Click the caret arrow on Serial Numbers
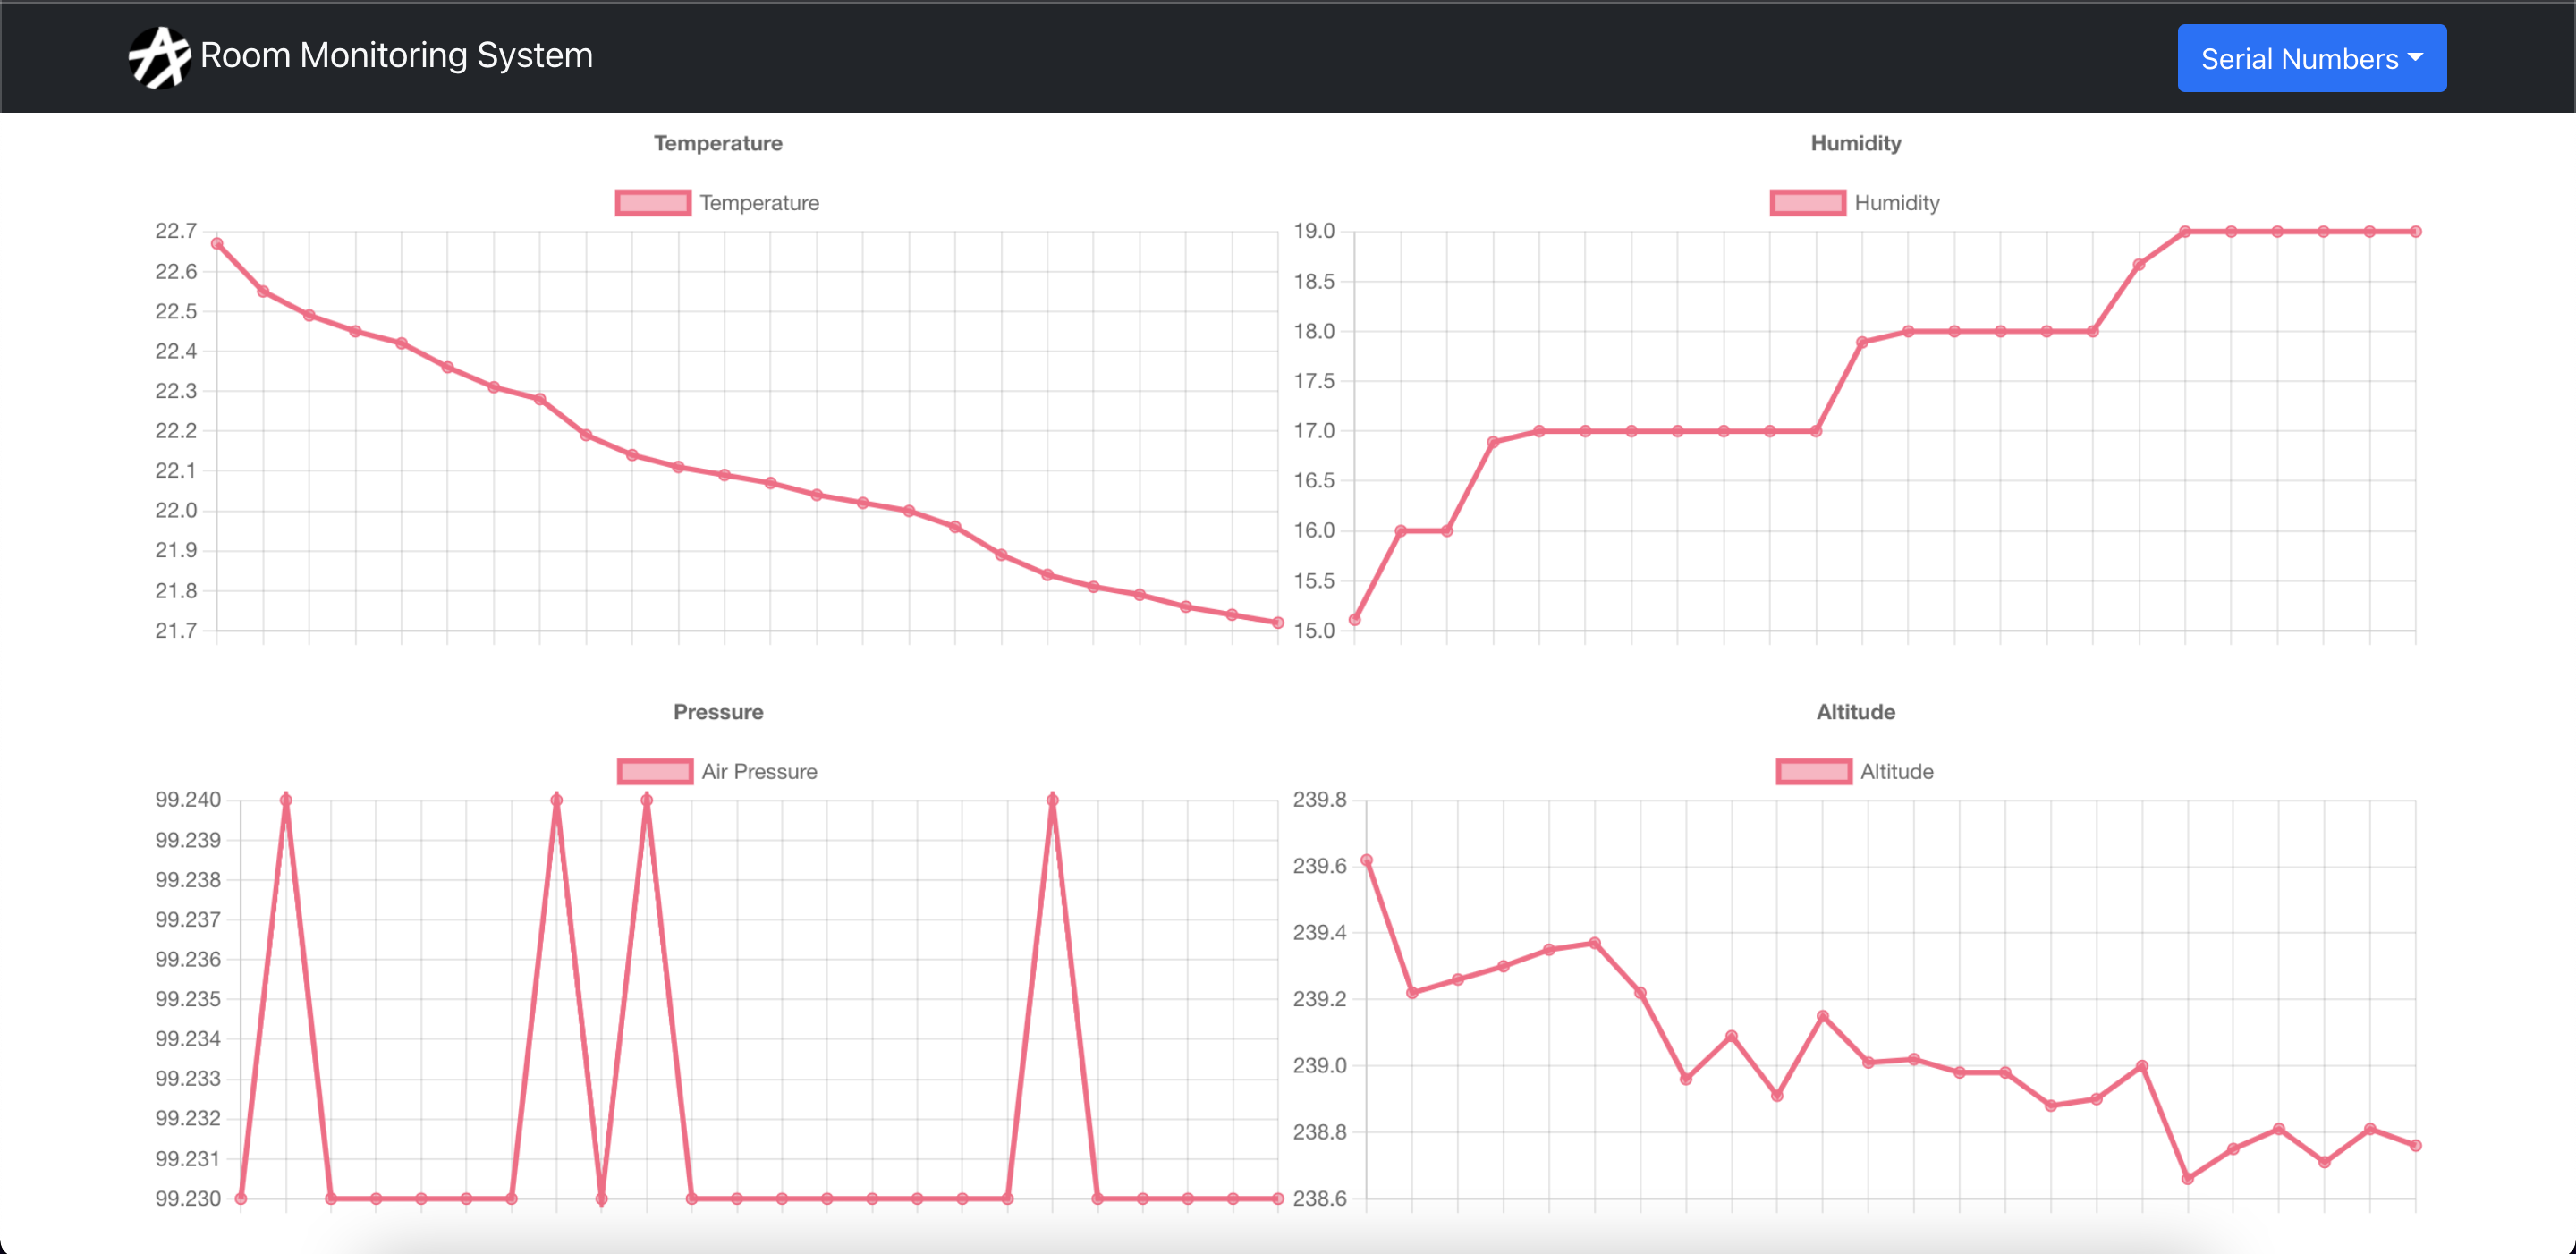Screen dimensions: 2576x1254 (x=2416, y=58)
